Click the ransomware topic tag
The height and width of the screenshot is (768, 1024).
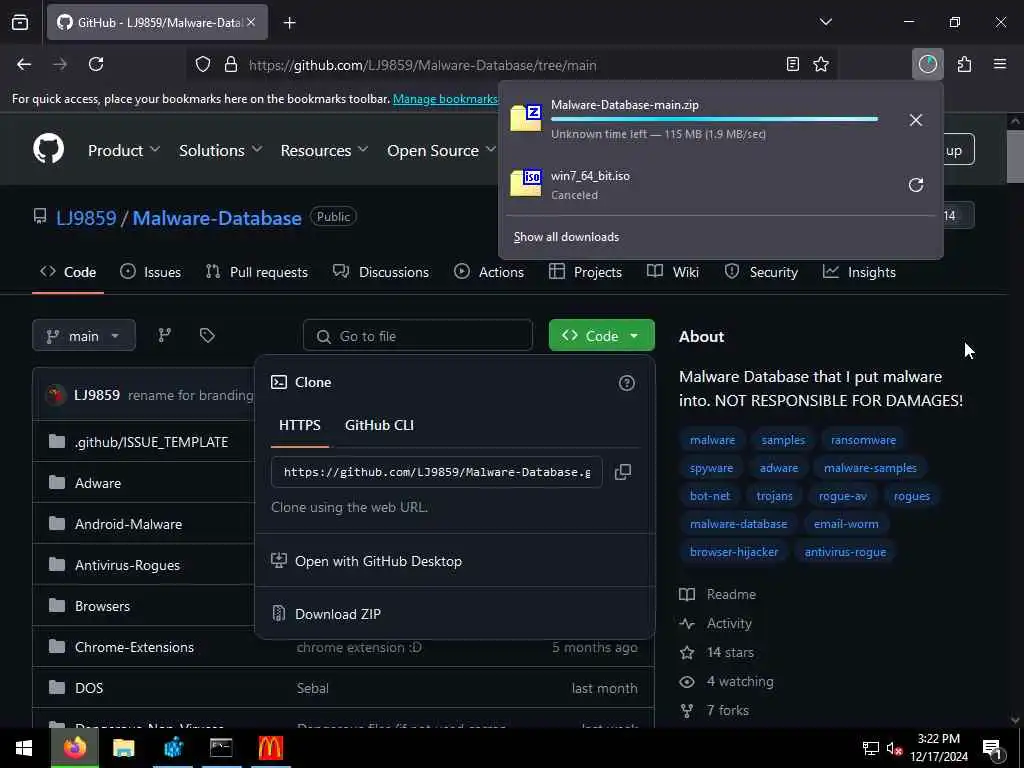click(x=863, y=440)
